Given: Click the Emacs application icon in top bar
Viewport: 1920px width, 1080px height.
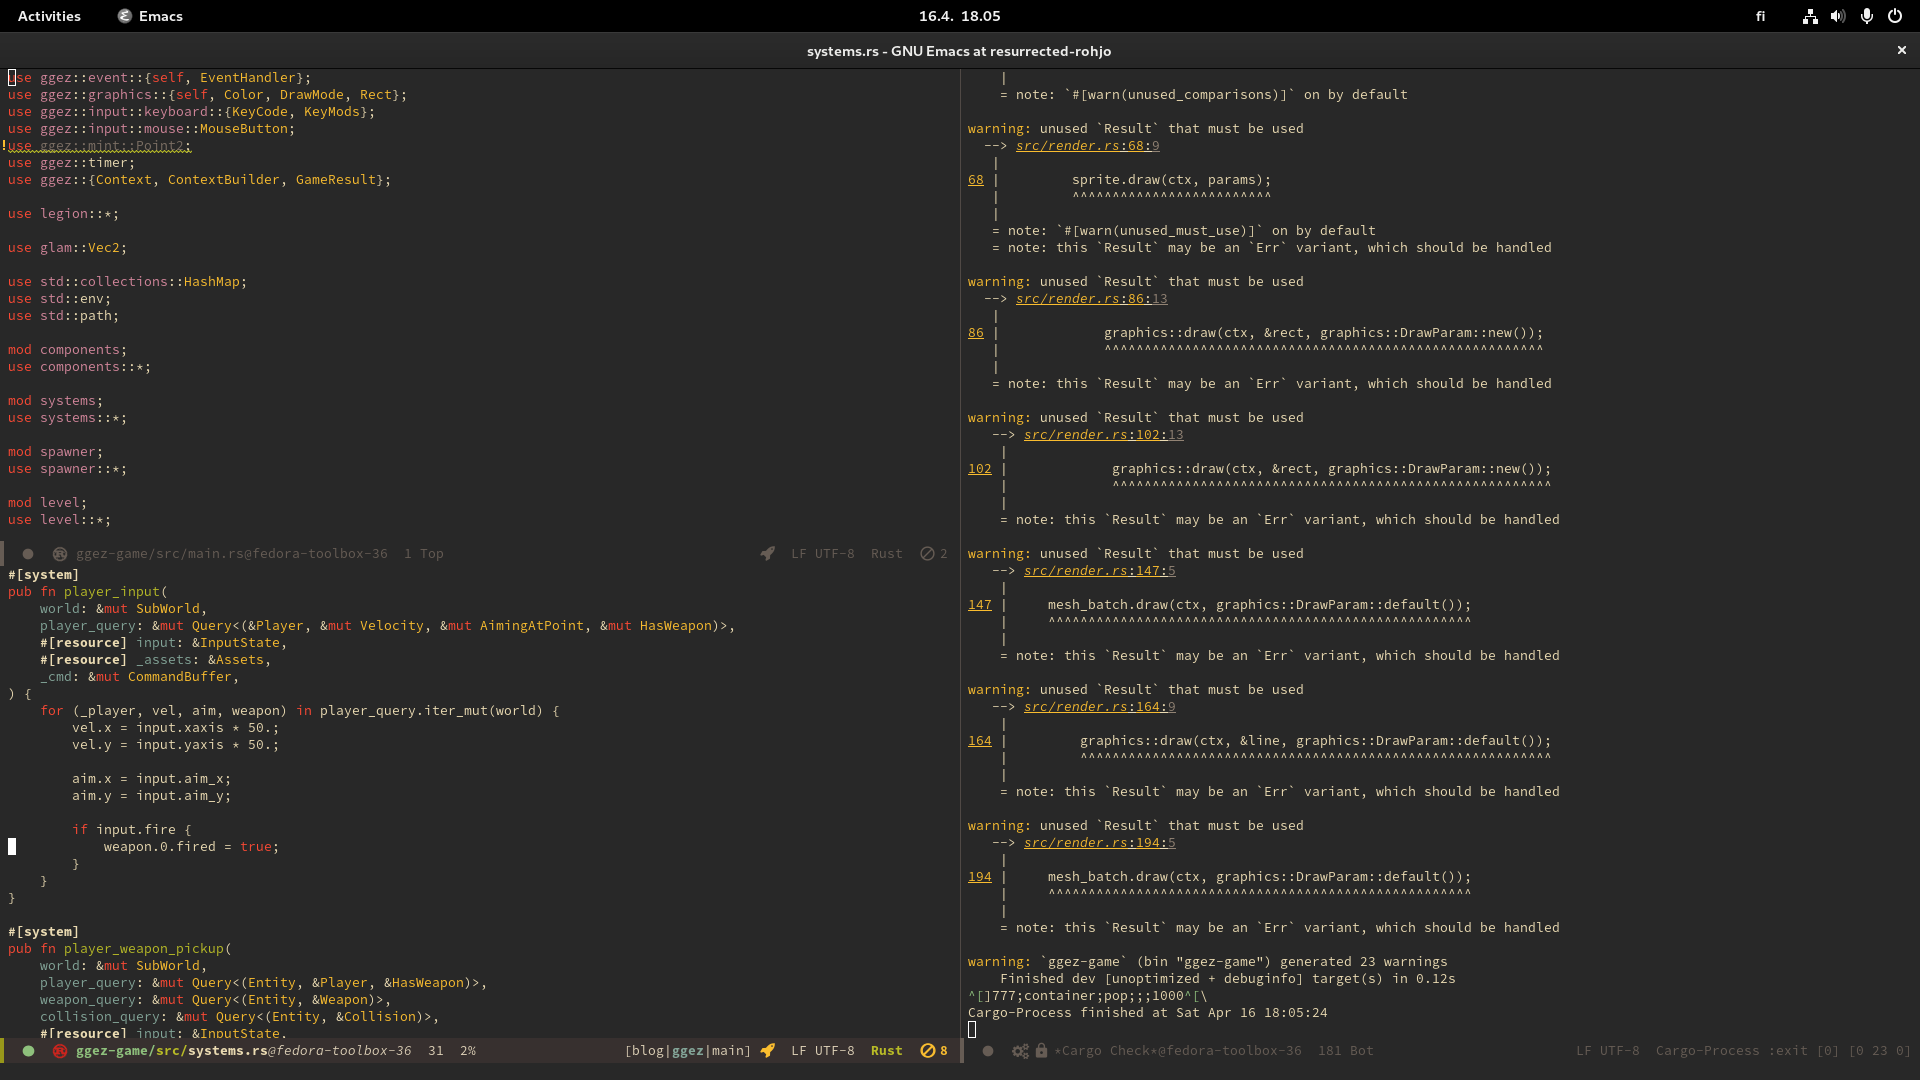Looking at the screenshot, I should (x=125, y=16).
